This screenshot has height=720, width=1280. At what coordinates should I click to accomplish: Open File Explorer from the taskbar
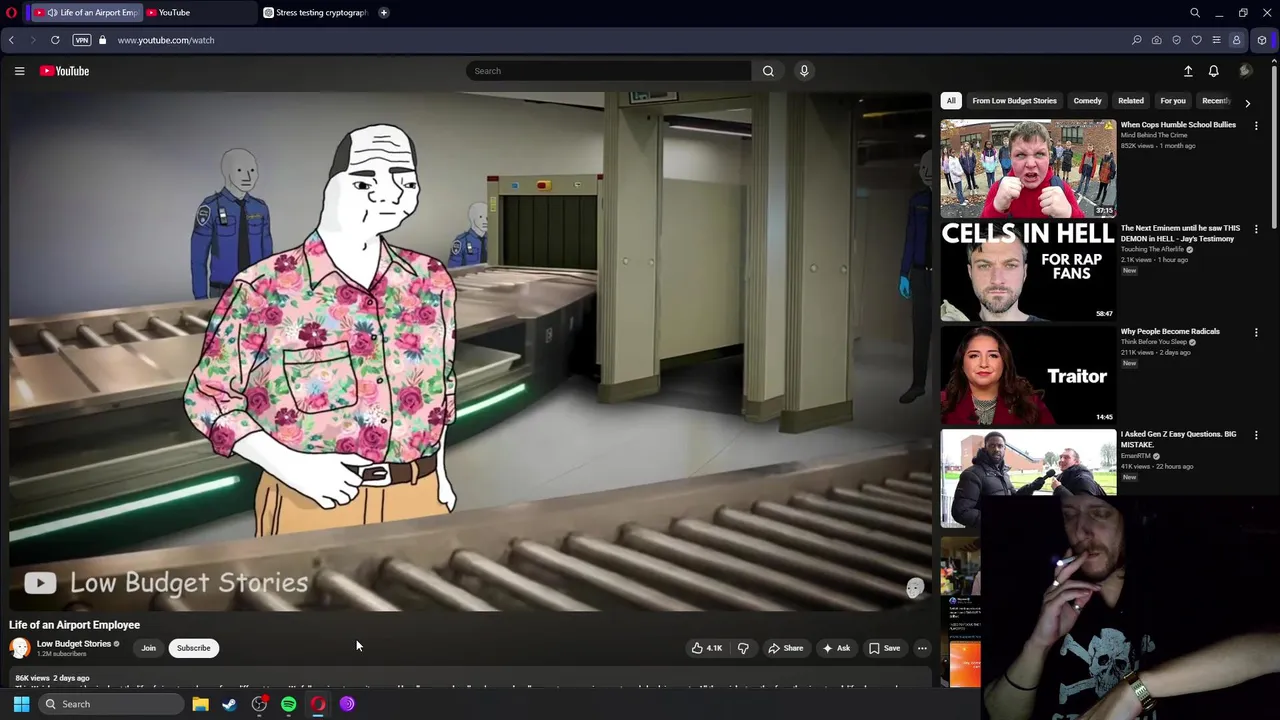pos(200,704)
